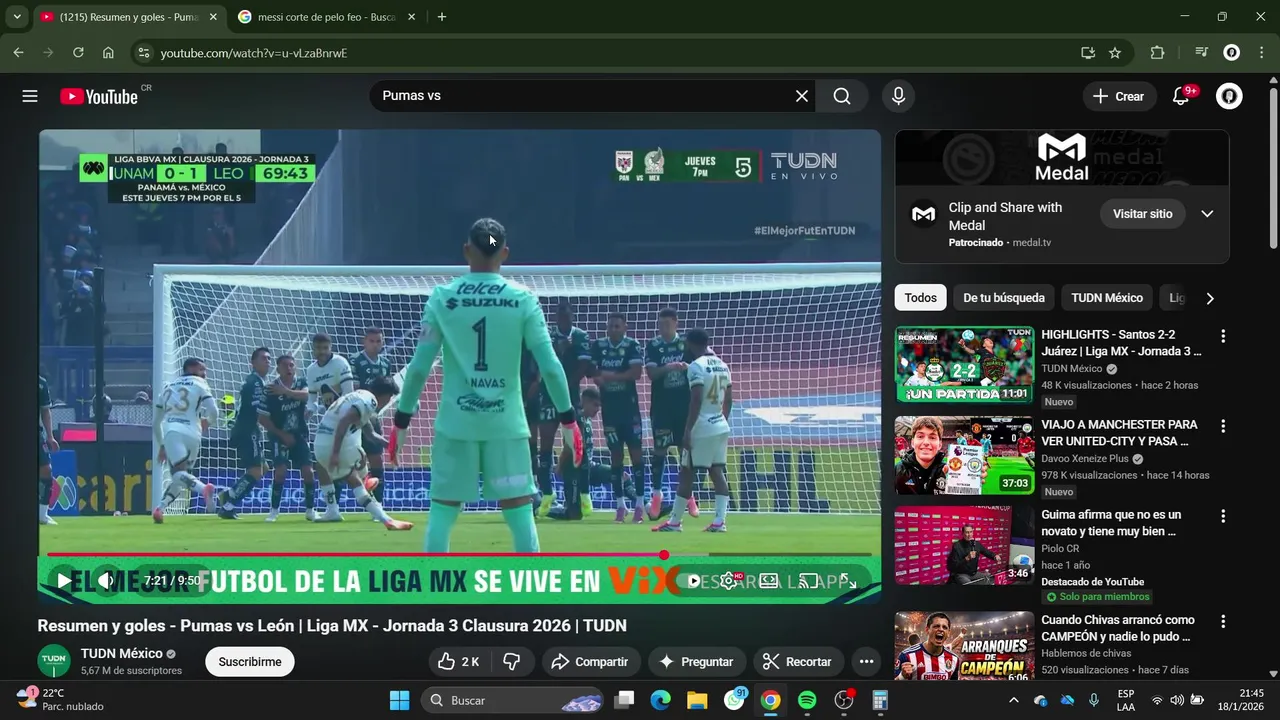Screen dimensions: 1280x720
Task: Reload the page
Action: pos(78,53)
